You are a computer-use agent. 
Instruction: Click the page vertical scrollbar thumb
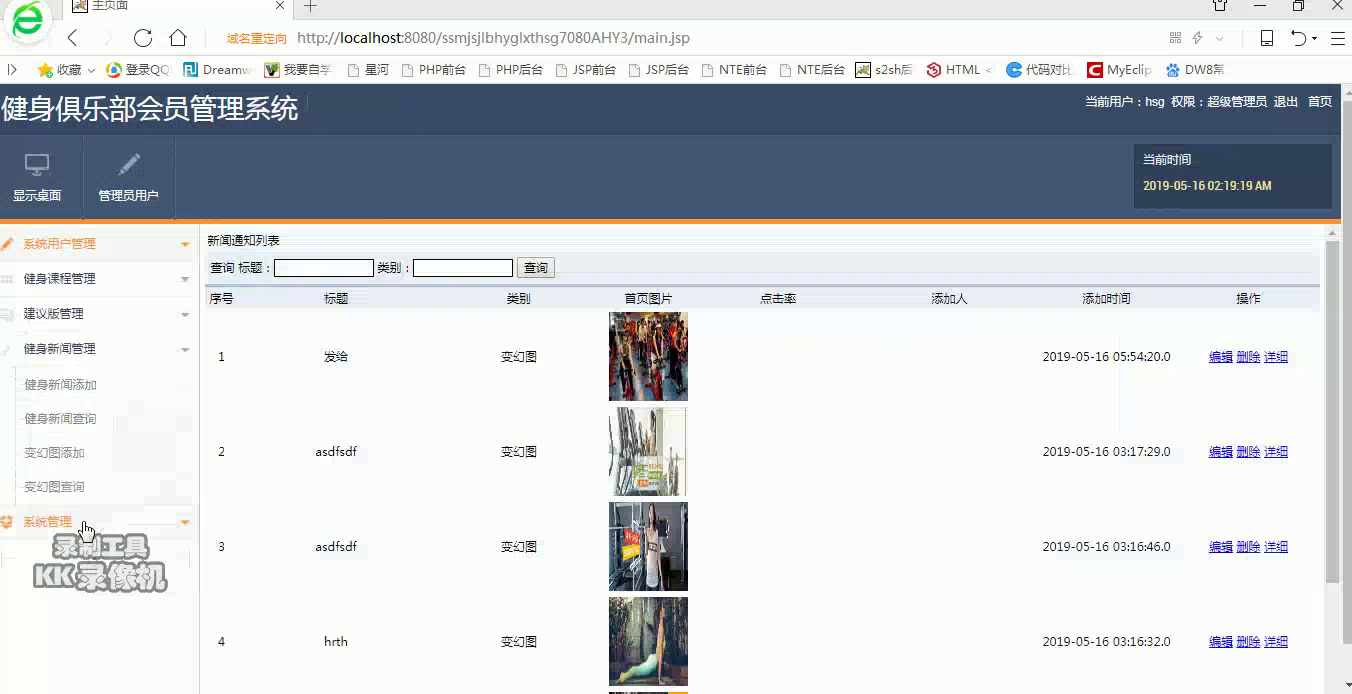tap(1332, 410)
